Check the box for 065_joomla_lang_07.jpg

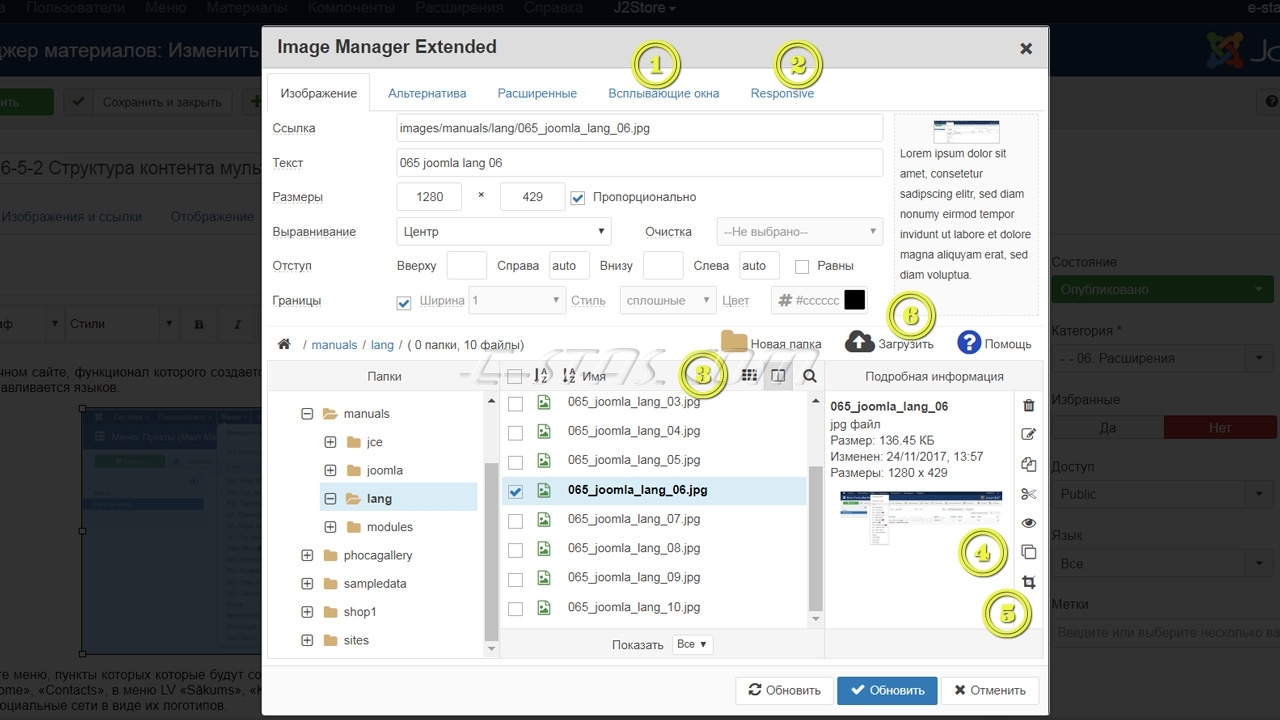coord(515,520)
